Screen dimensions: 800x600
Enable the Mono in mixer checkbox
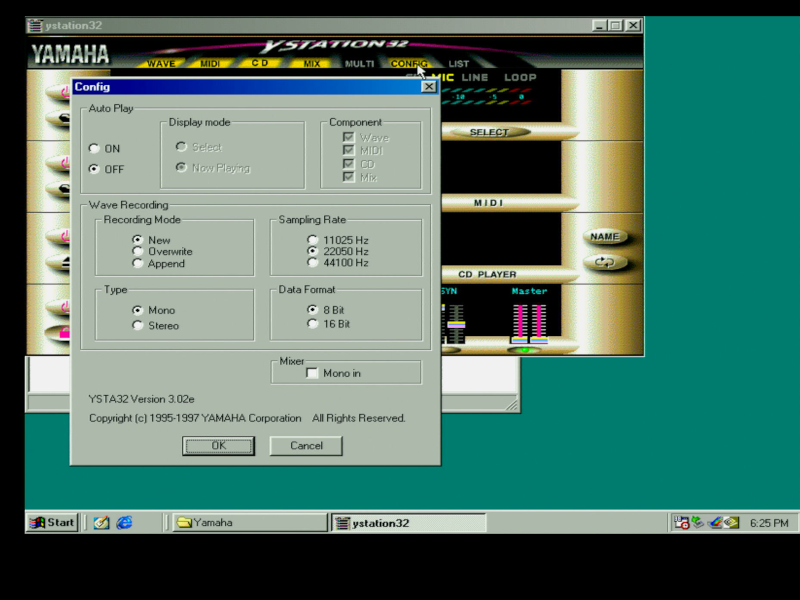click(311, 373)
